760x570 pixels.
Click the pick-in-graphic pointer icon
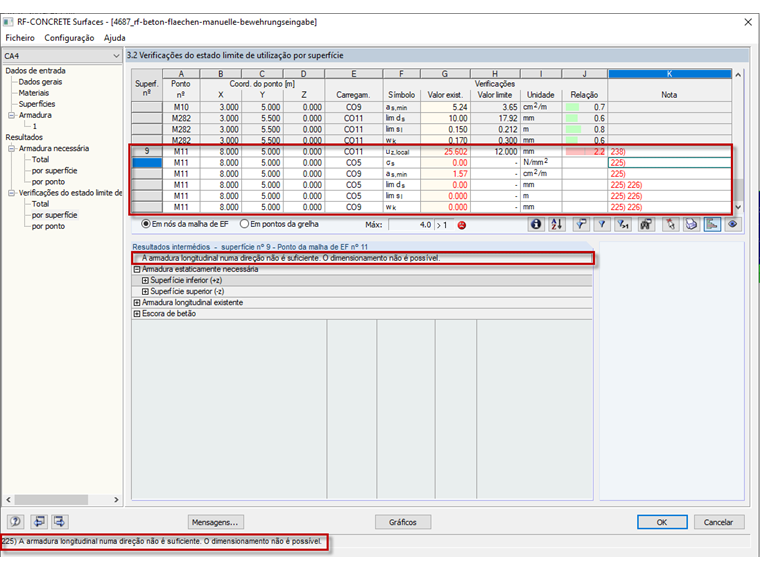(x=670, y=224)
